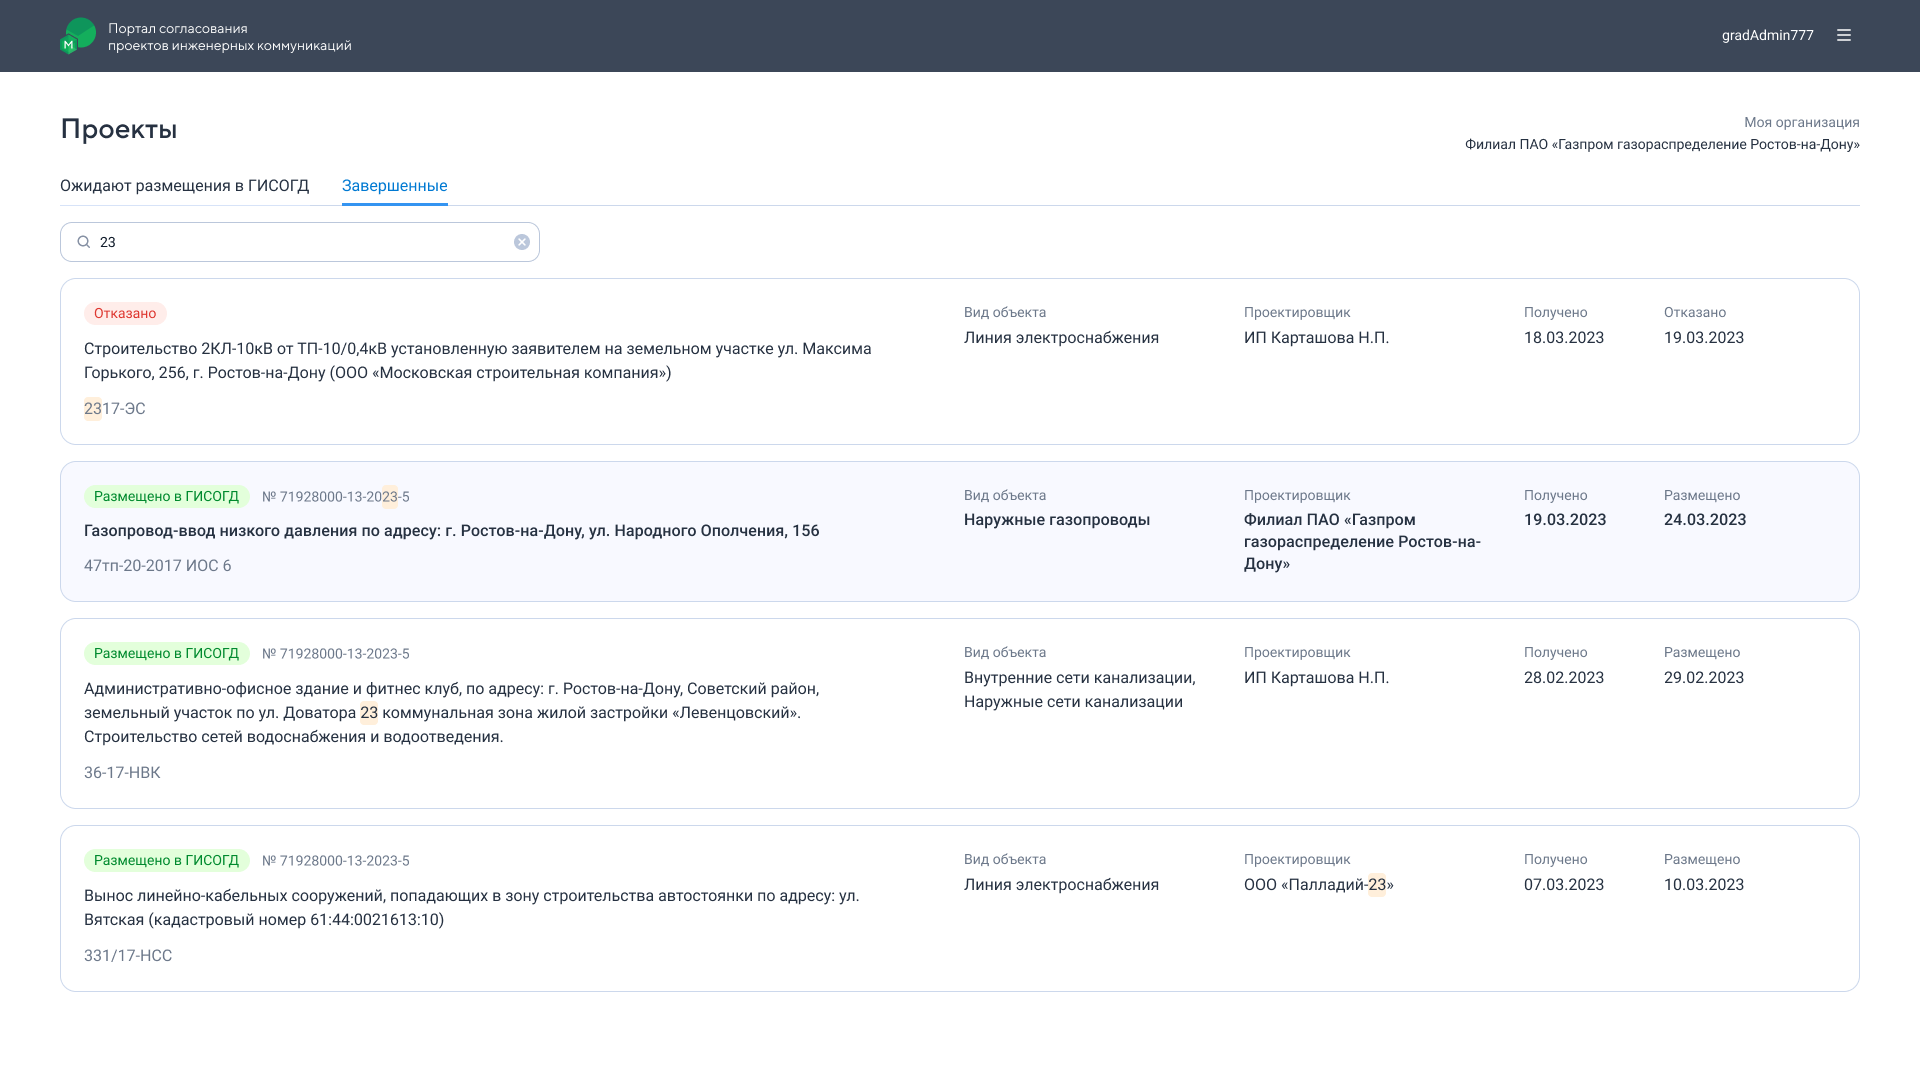Click placement date 24.03.2023
The height and width of the screenshot is (1072, 1920).
tap(1705, 520)
